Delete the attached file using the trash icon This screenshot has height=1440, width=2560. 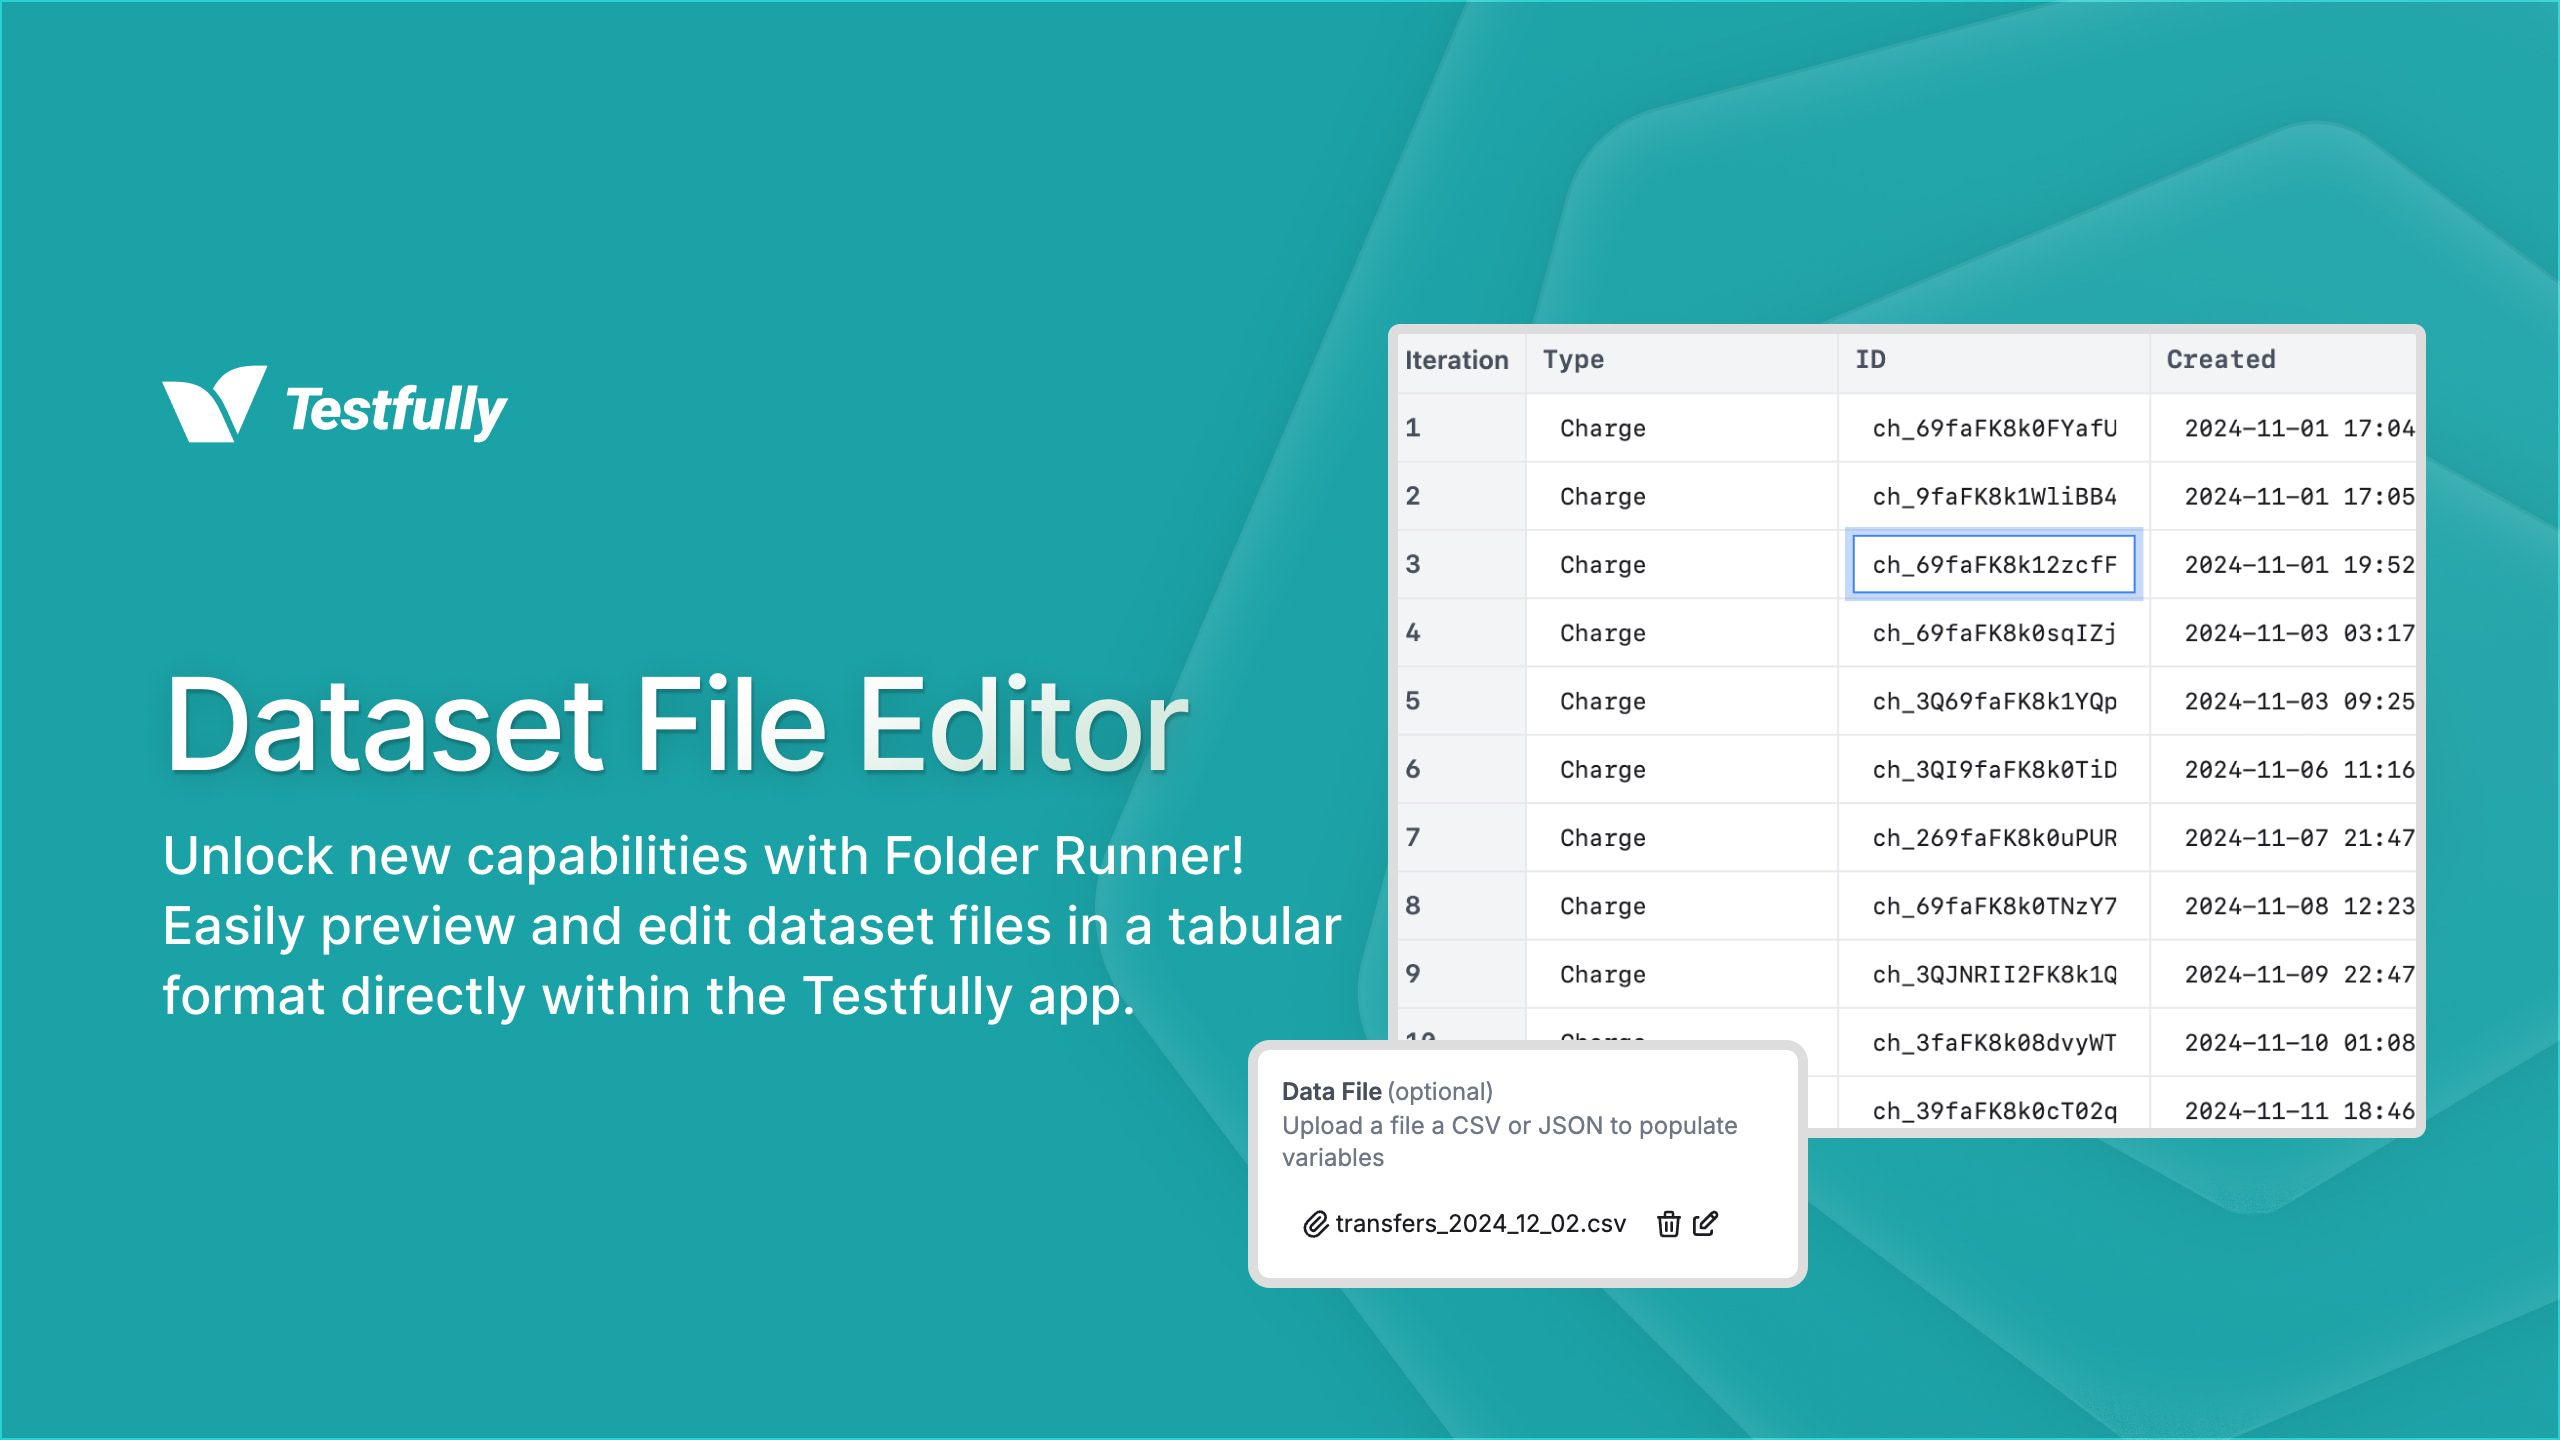[1668, 1224]
